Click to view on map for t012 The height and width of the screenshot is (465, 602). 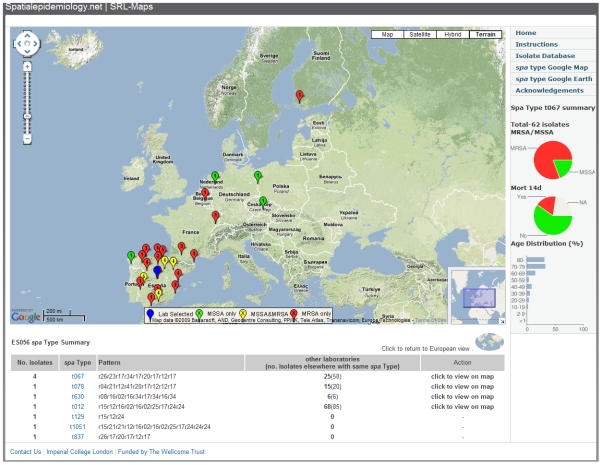click(462, 406)
